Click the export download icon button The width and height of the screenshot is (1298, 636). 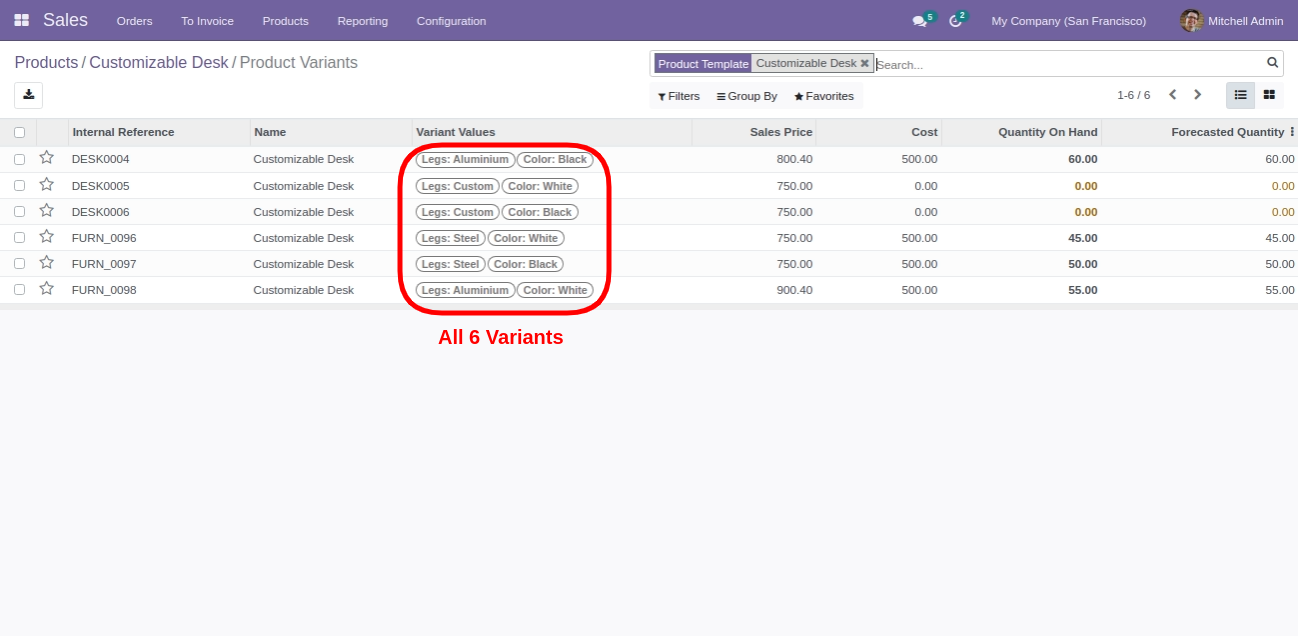28,95
